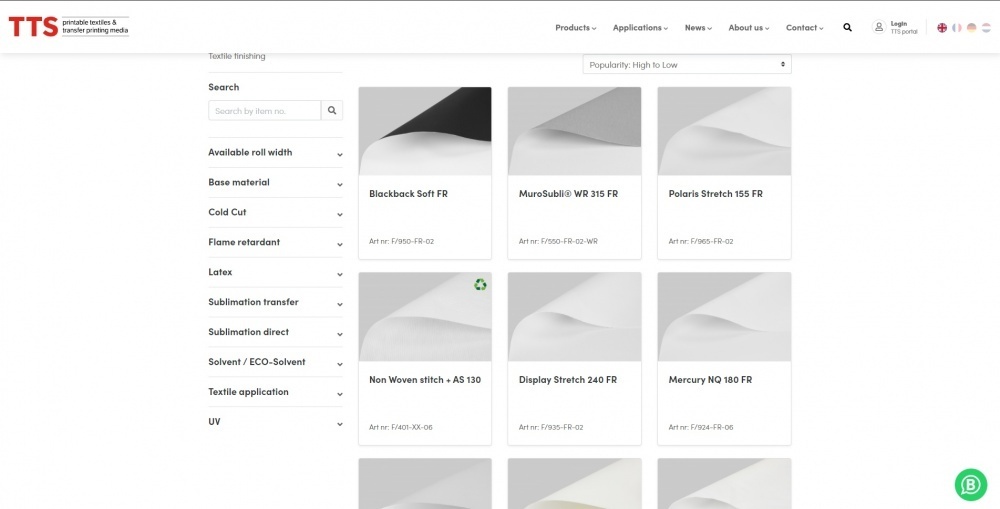Click article number F/924-FR-06
The image size is (1000, 509).
click(701, 427)
